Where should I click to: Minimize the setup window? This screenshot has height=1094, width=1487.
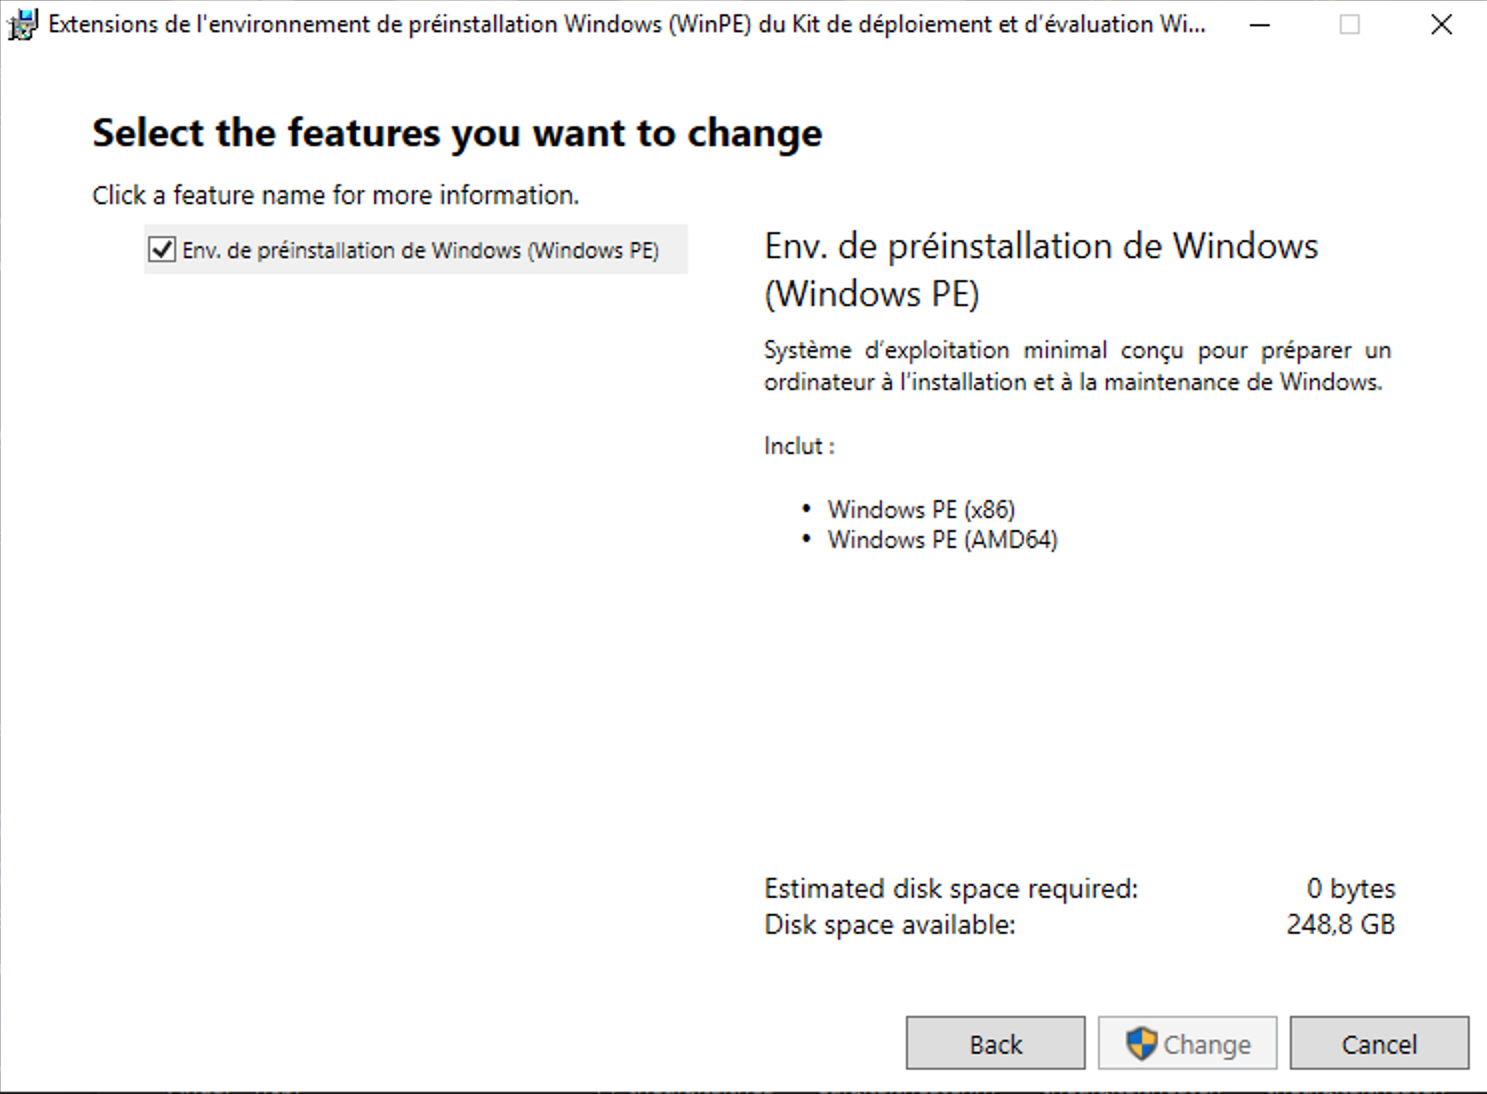click(1260, 24)
